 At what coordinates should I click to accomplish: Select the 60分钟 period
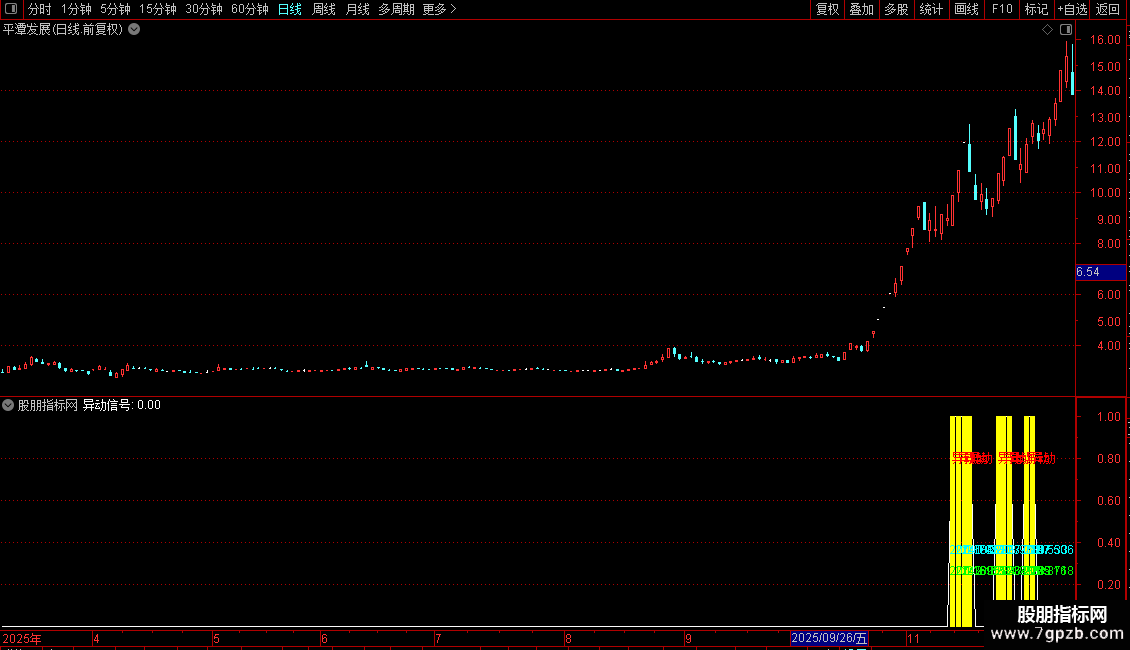(250, 9)
